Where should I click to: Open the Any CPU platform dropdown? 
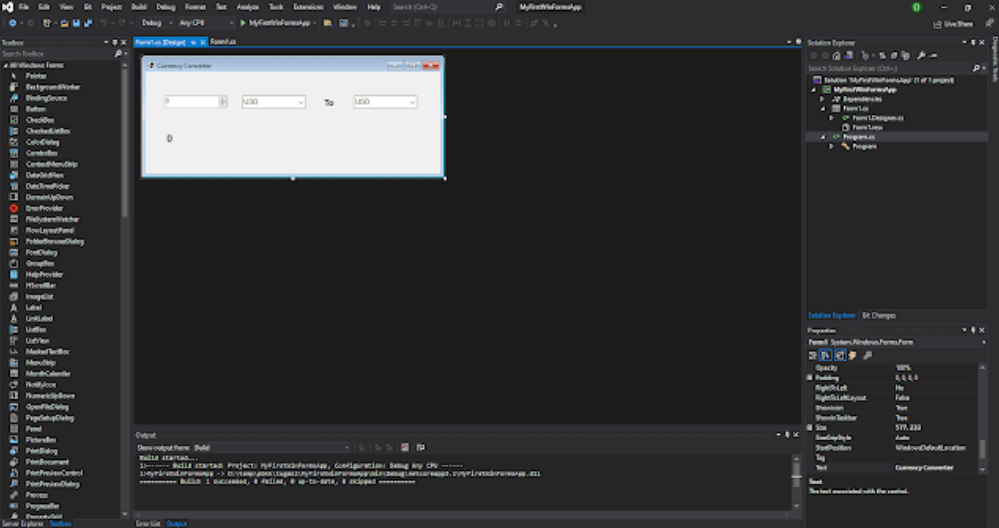point(206,23)
